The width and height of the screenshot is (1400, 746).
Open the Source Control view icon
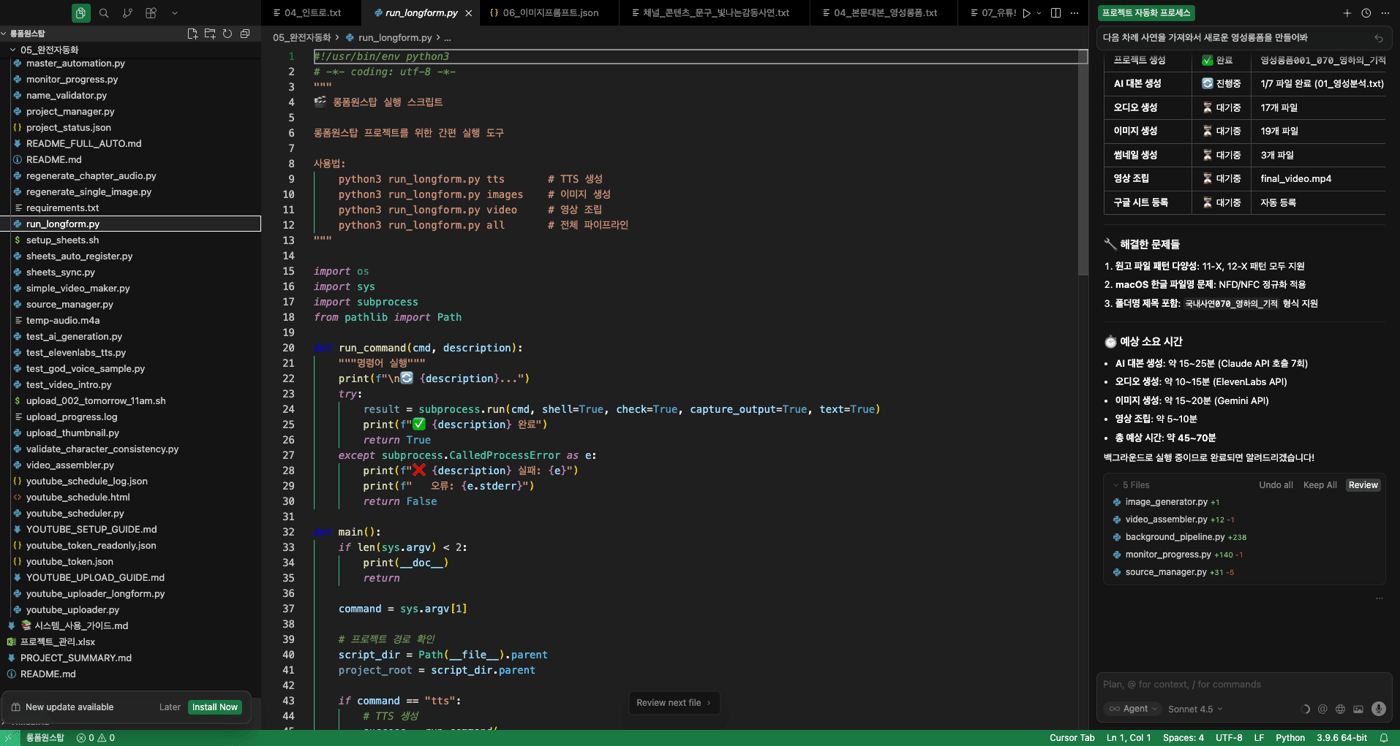(127, 13)
